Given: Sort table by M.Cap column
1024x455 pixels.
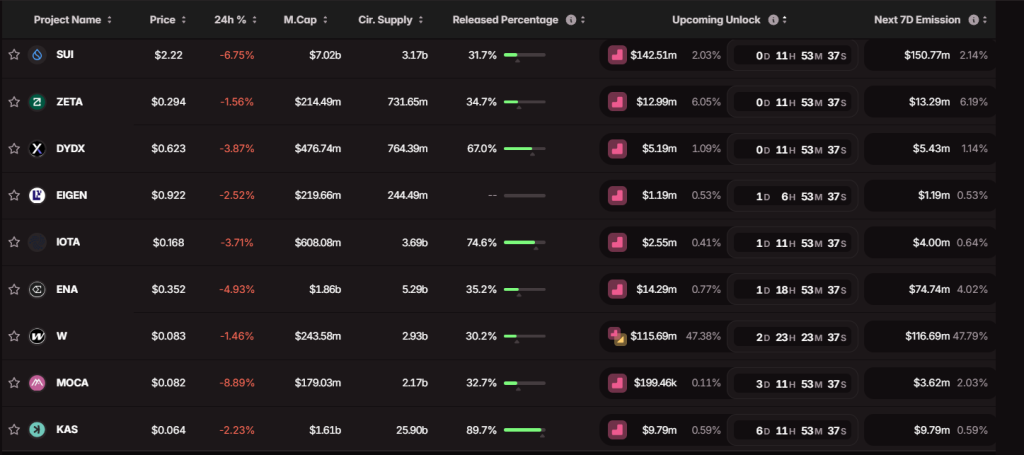Looking at the screenshot, I should click(306, 20).
